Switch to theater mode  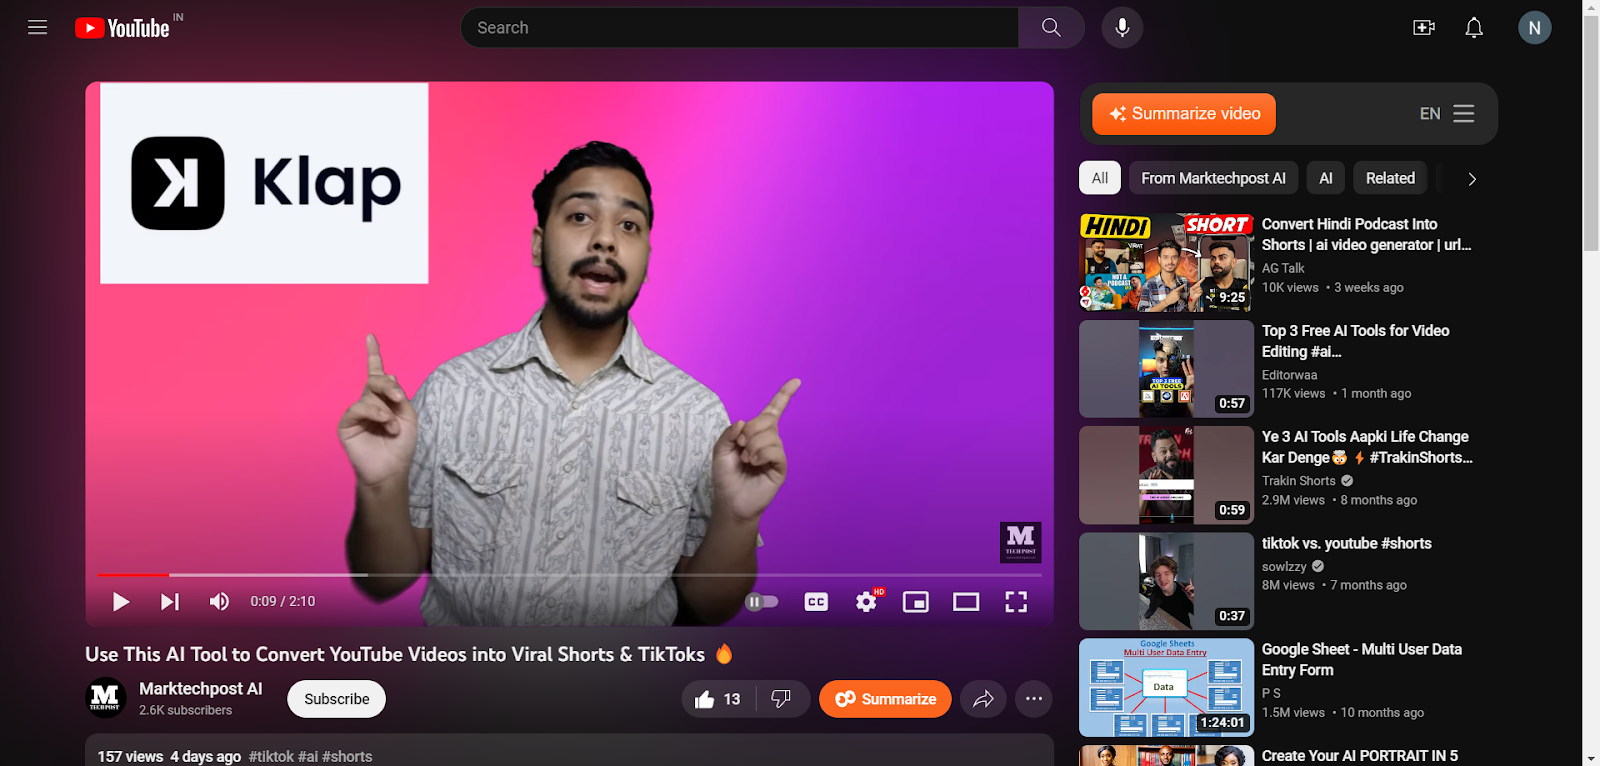[x=966, y=601]
